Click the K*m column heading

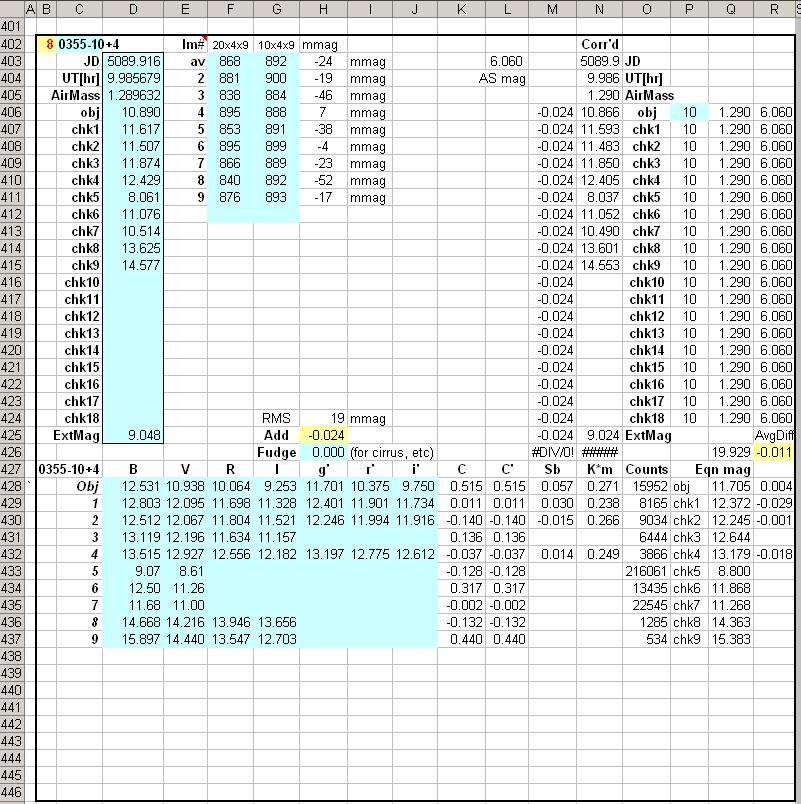(x=599, y=469)
